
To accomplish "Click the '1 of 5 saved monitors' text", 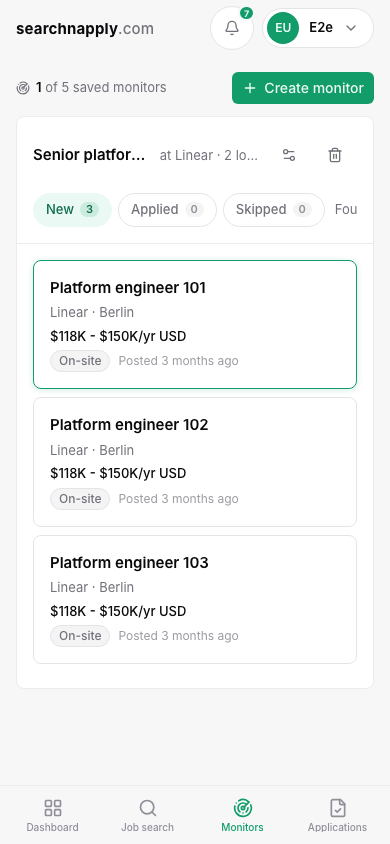I will [101, 88].
